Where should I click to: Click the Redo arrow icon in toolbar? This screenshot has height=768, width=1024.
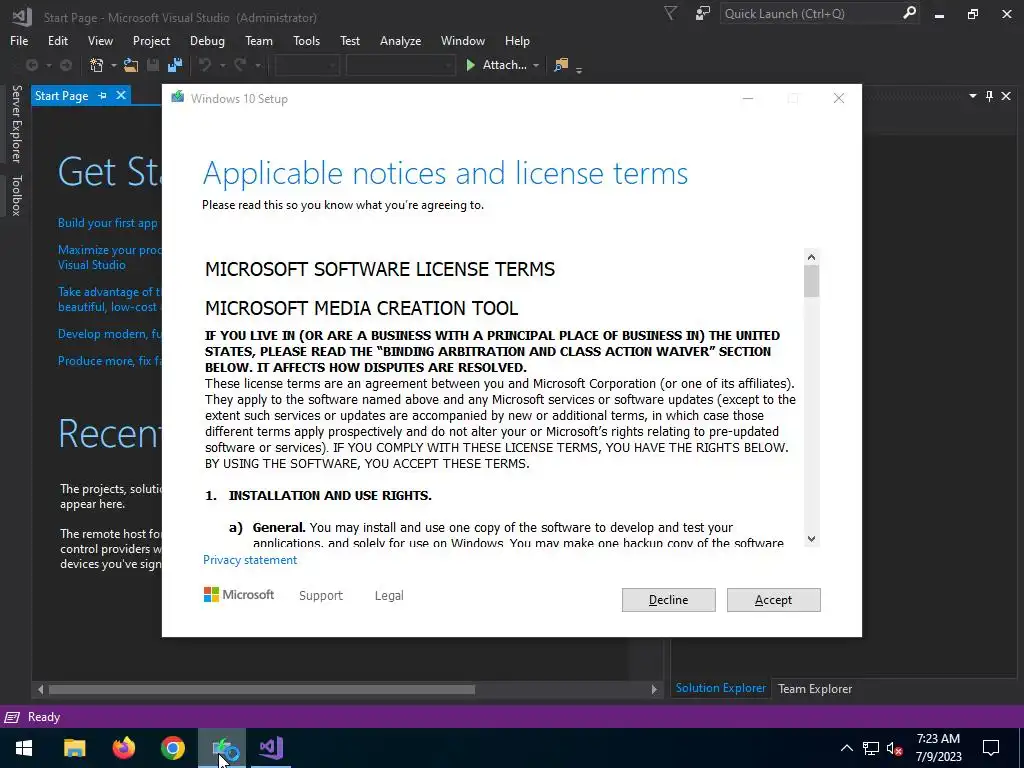coord(240,65)
